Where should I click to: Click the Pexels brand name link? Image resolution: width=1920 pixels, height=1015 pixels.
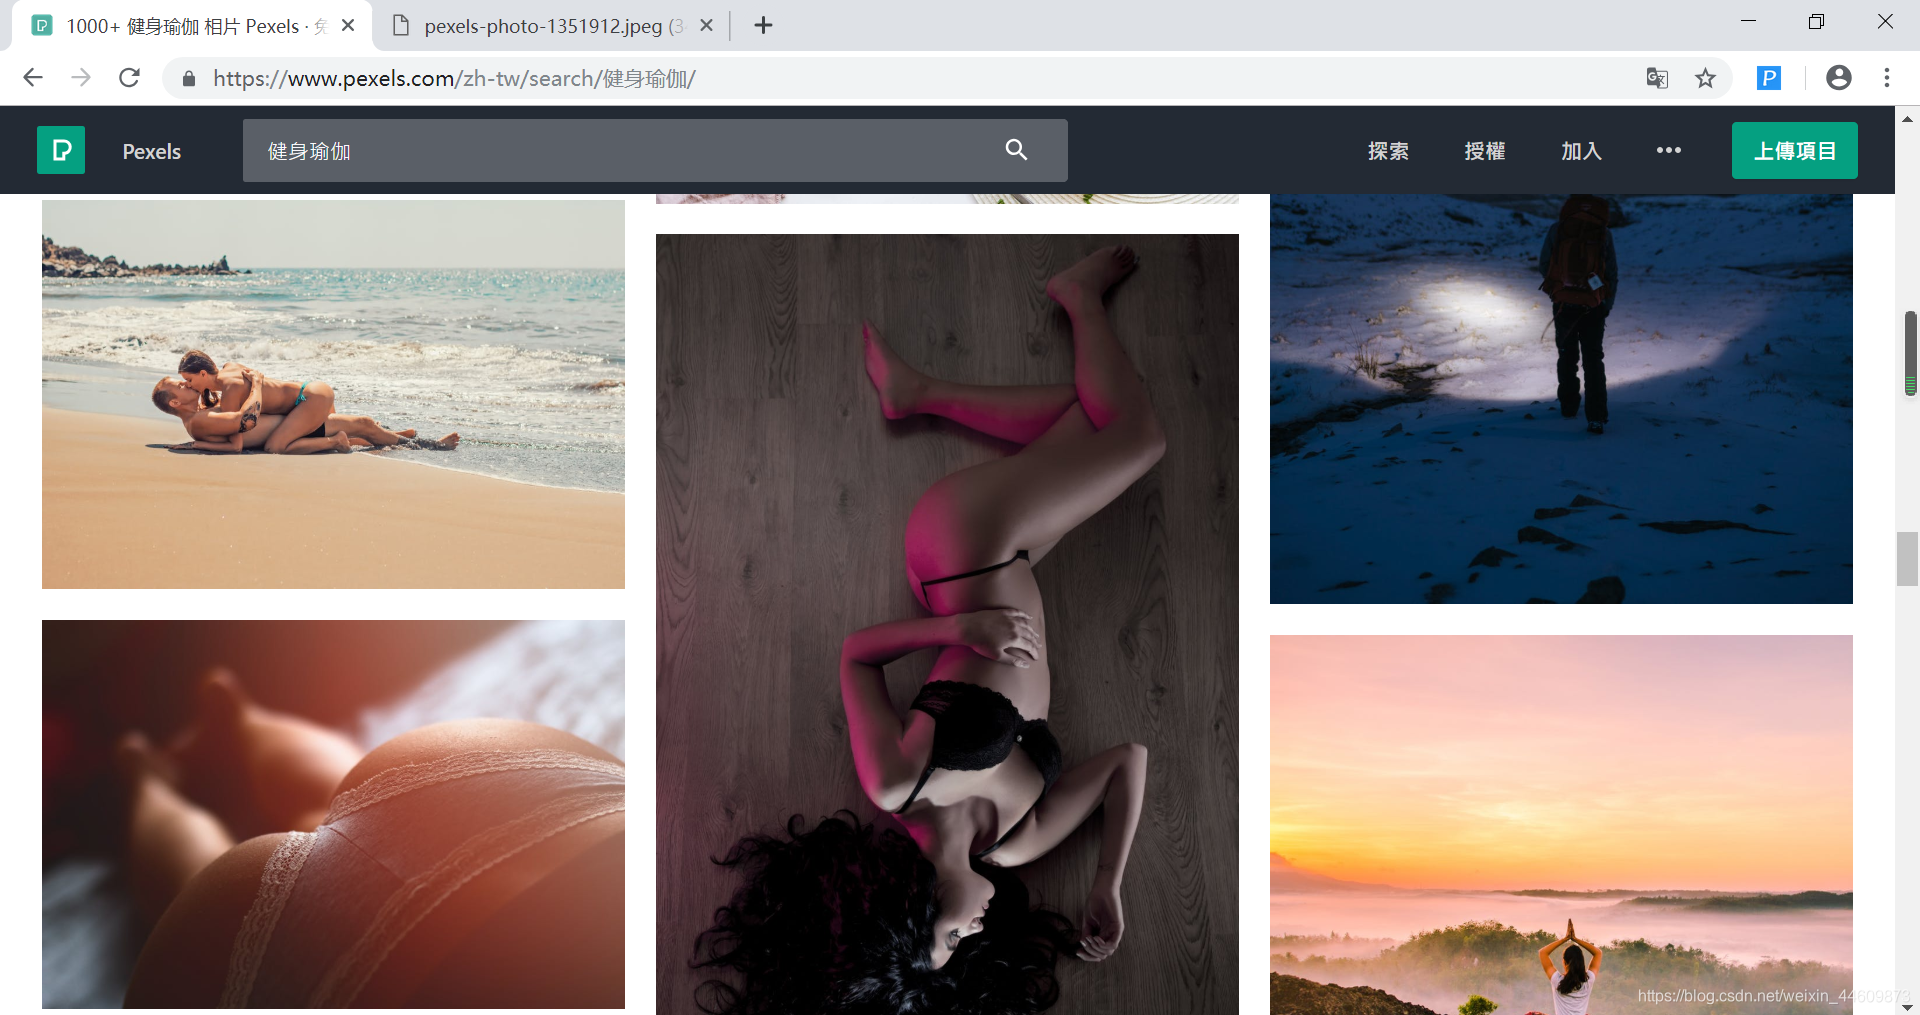click(152, 151)
